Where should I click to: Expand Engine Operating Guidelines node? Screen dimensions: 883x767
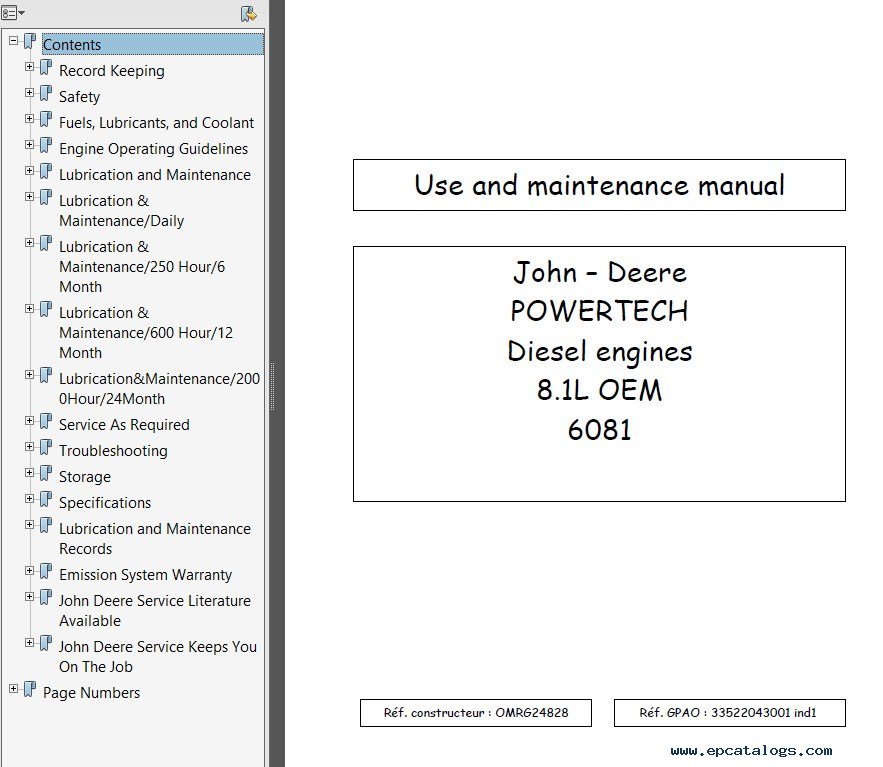(x=29, y=145)
